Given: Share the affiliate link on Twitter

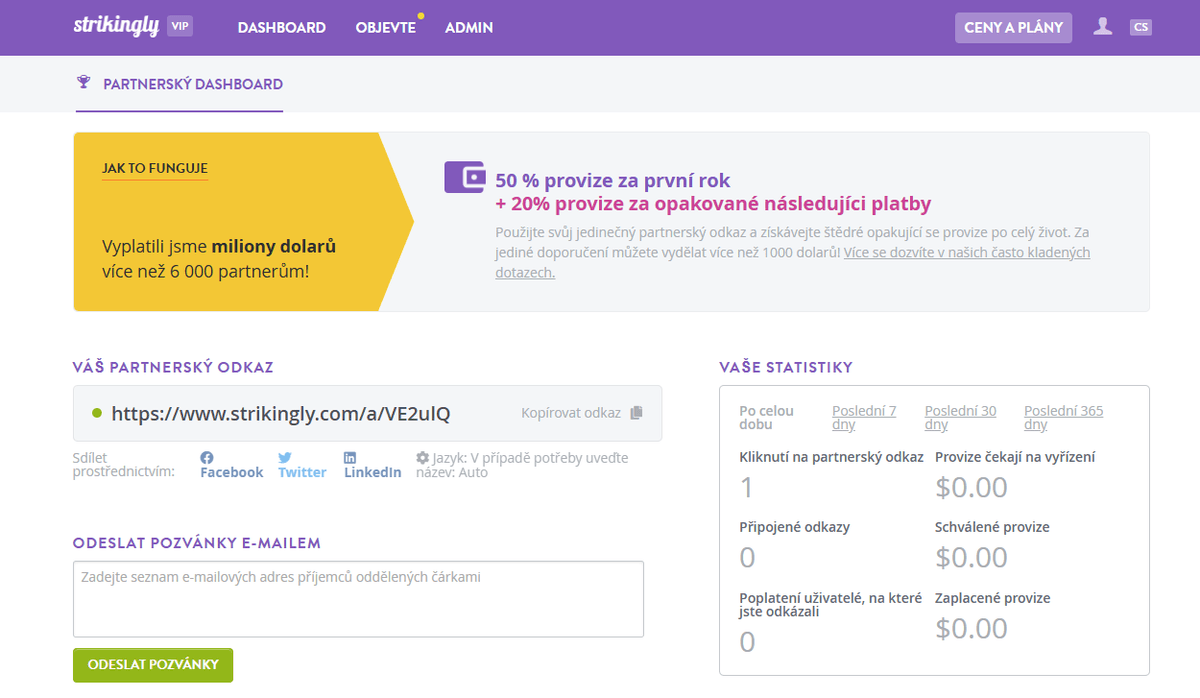Looking at the screenshot, I should click(x=301, y=465).
